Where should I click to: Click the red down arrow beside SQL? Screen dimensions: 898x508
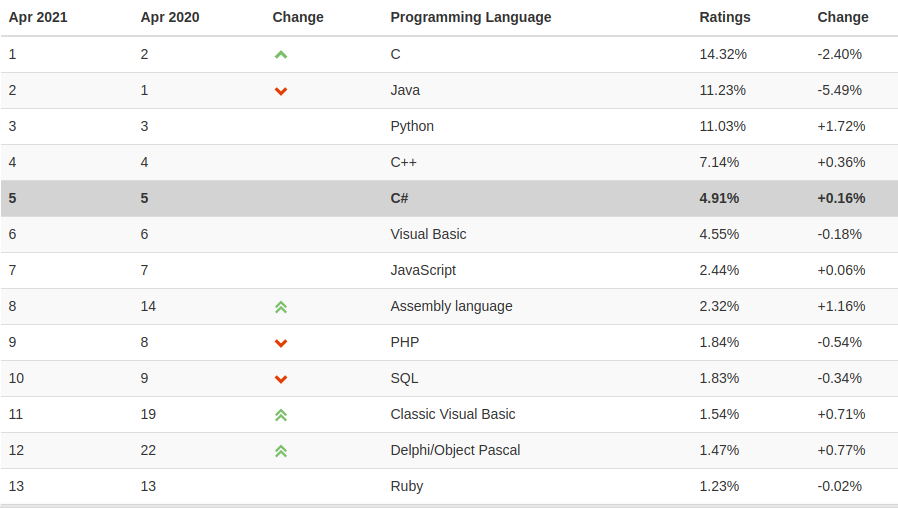[281, 379]
